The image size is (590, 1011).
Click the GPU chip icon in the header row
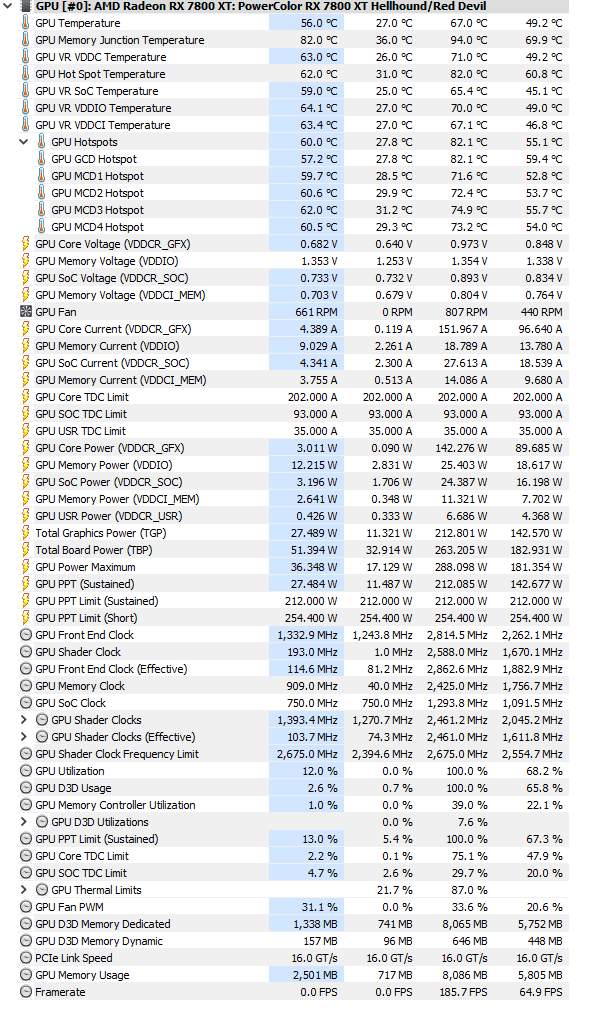point(26,6)
